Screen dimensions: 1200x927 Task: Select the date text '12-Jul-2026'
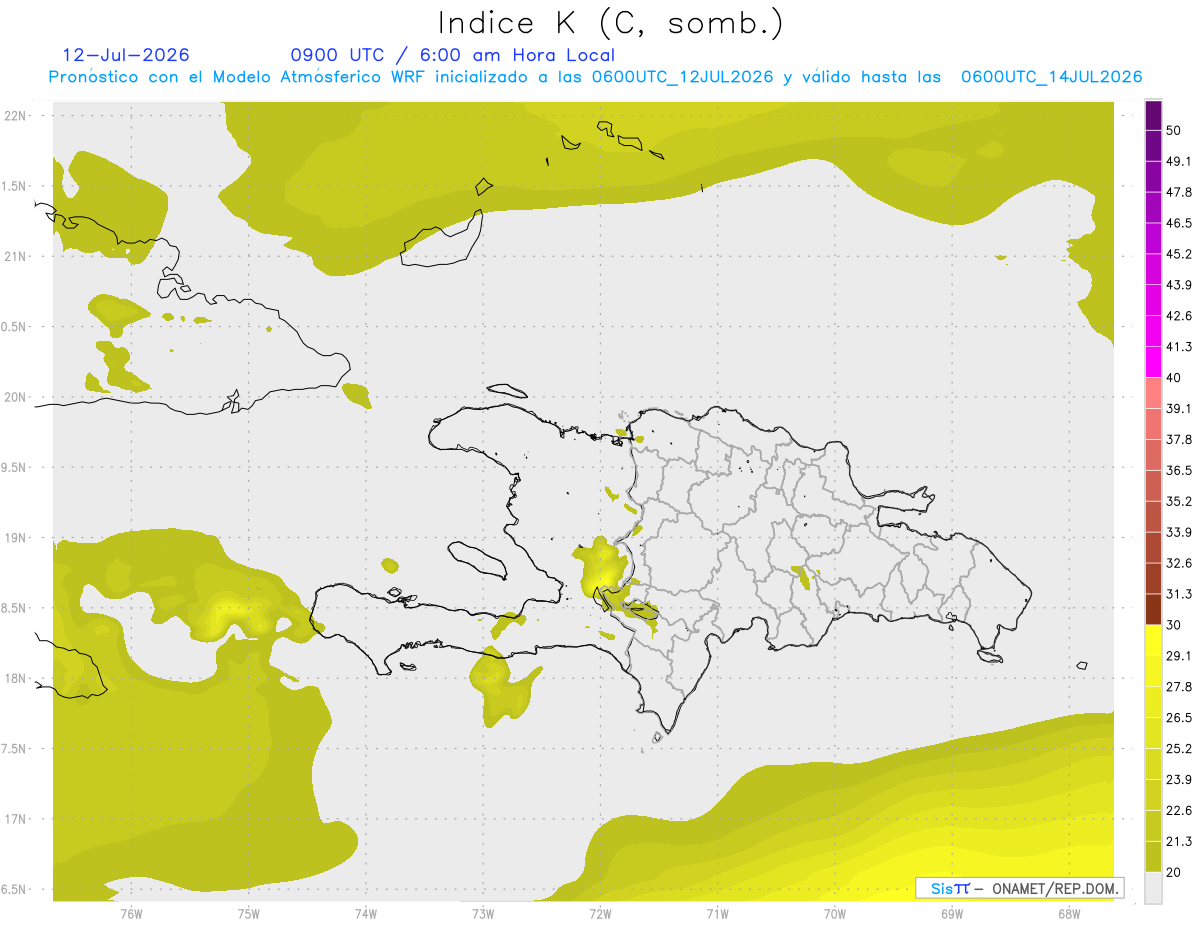(x=126, y=55)
